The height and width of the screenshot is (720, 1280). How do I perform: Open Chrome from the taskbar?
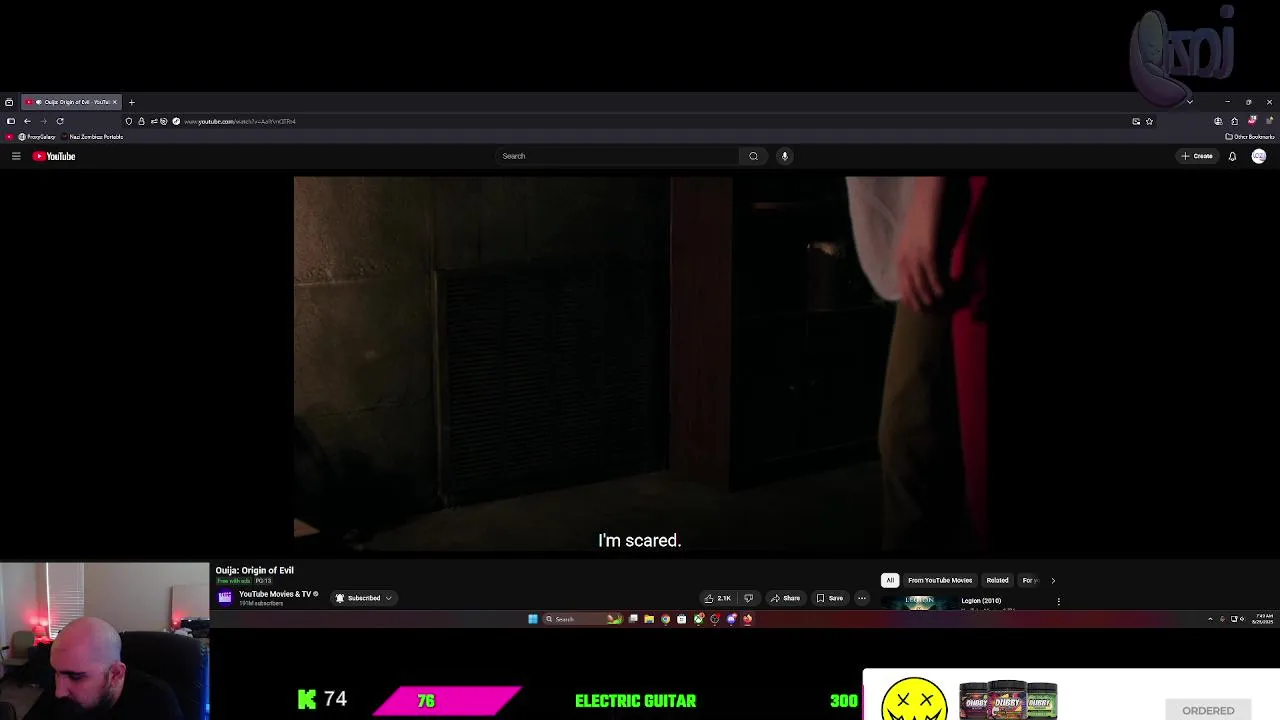[x=665, y=619]
